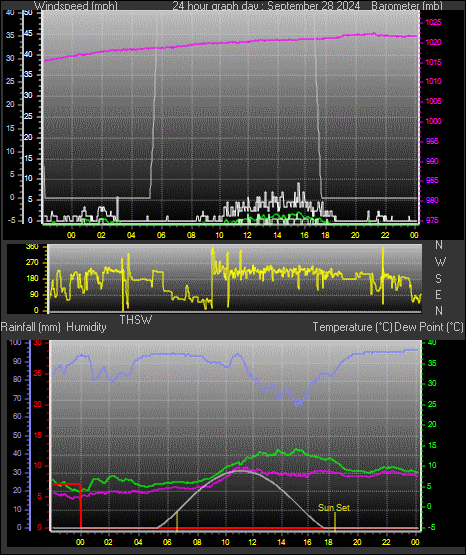Click the Humidity label
Screen dimensions: 466x555
tap(86, 327)
